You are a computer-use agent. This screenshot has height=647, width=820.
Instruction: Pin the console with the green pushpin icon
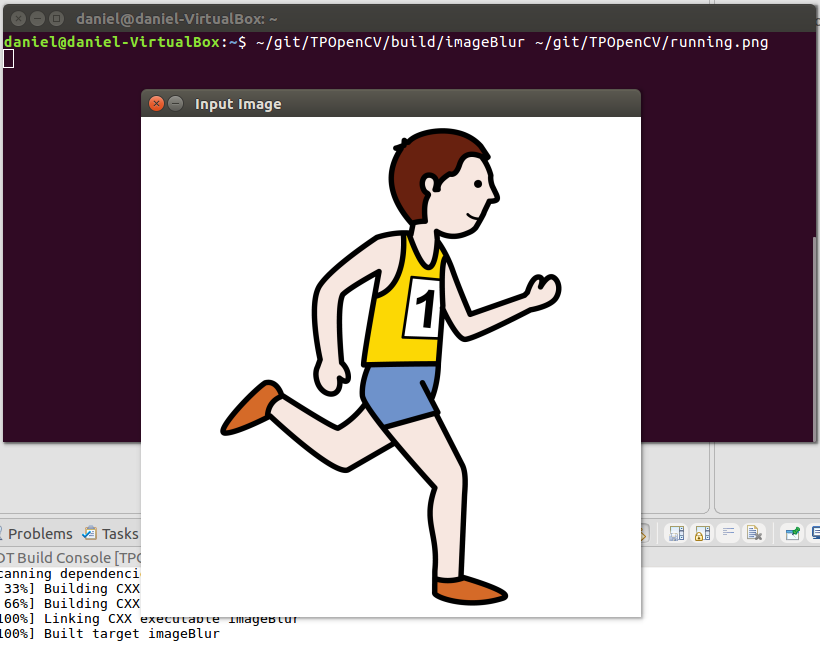coord(792,533)
